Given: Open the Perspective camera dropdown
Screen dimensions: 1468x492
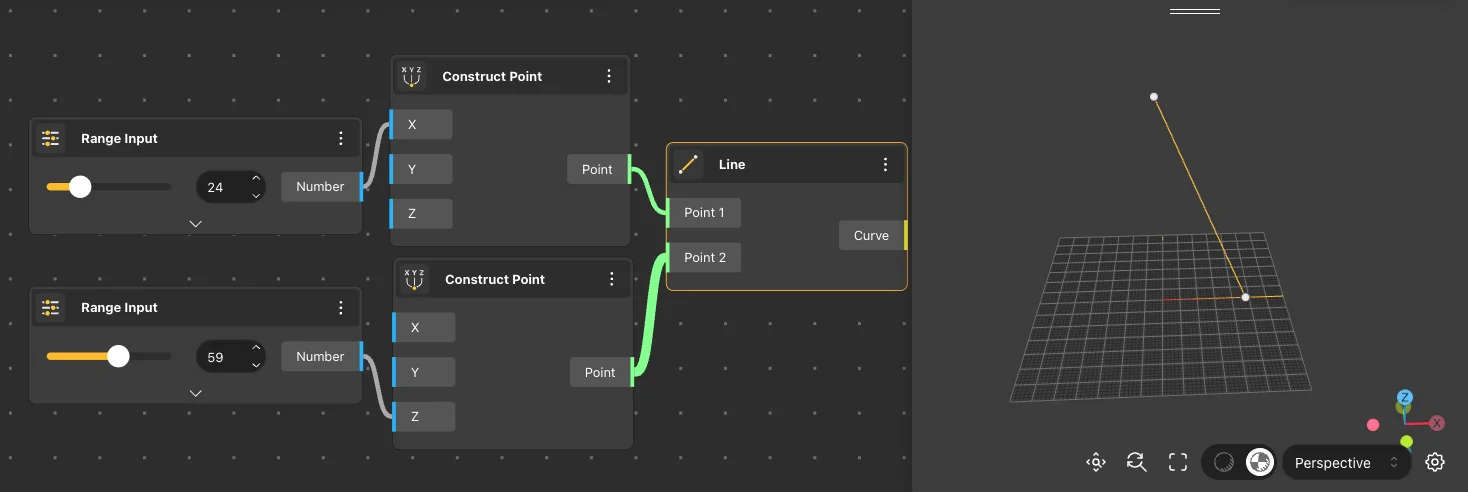Looking at the screenshot, I should coord(1345,463).
